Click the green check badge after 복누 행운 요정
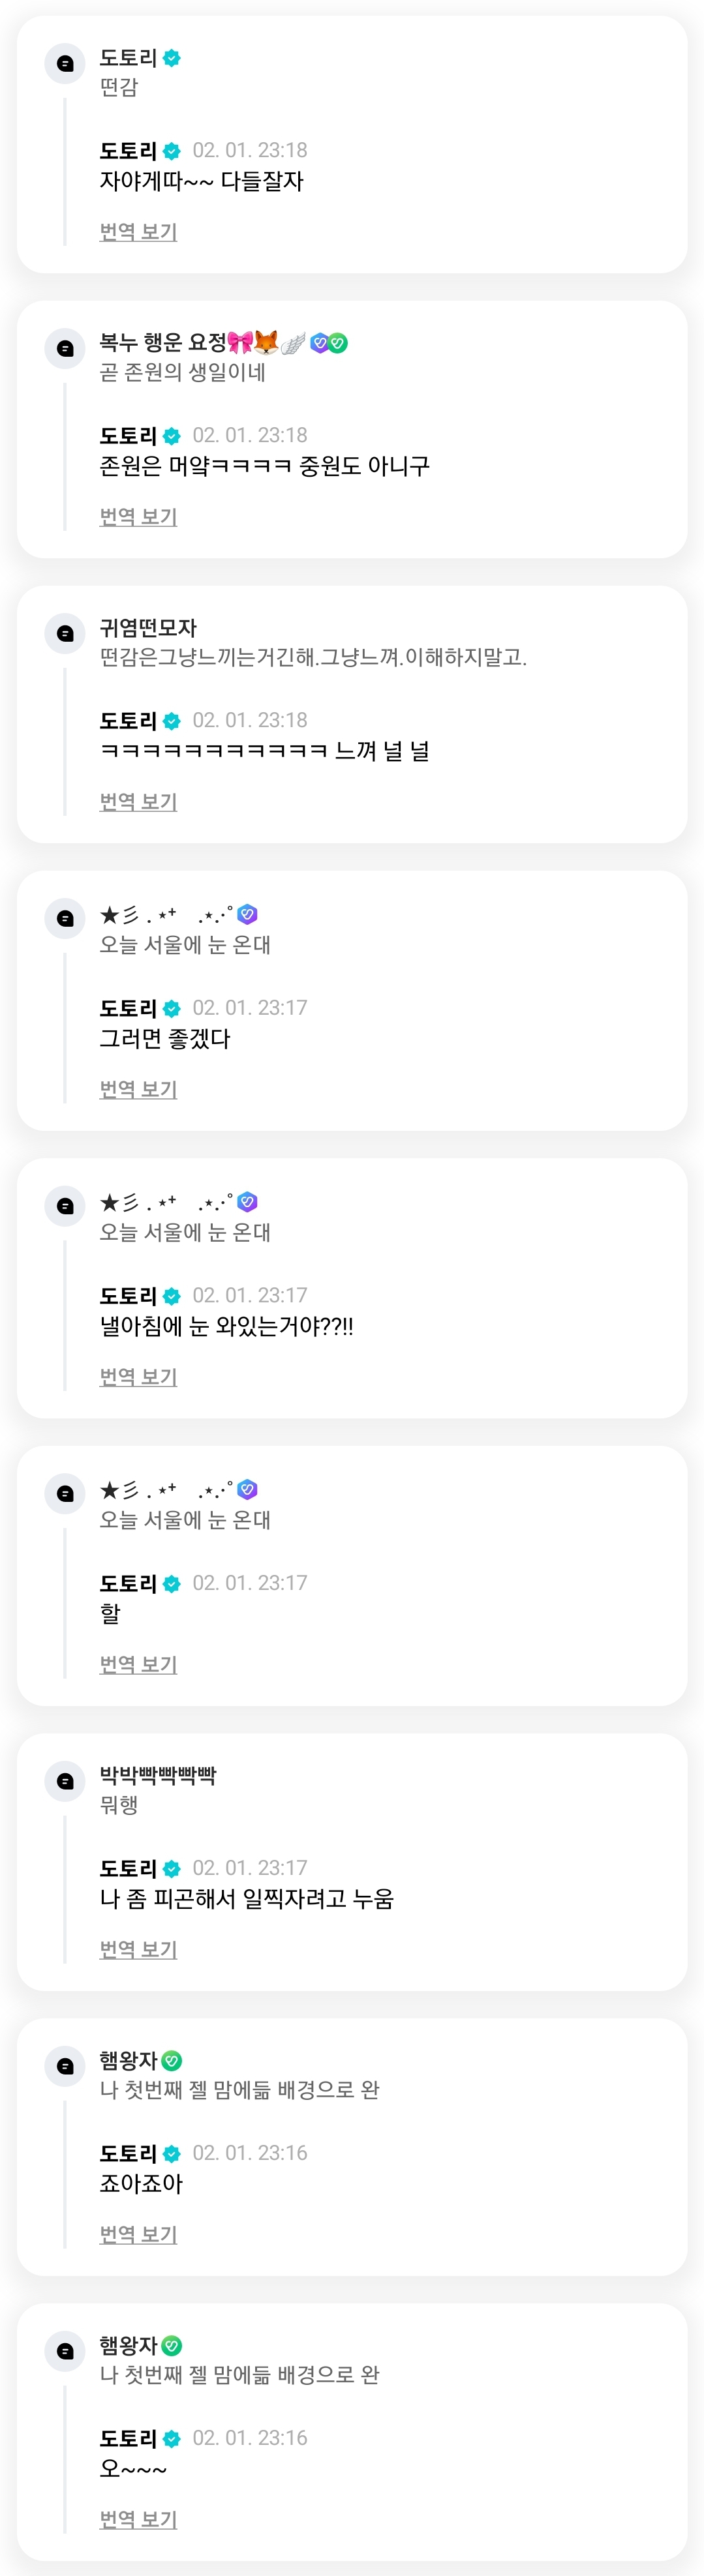 pos(339,343)
